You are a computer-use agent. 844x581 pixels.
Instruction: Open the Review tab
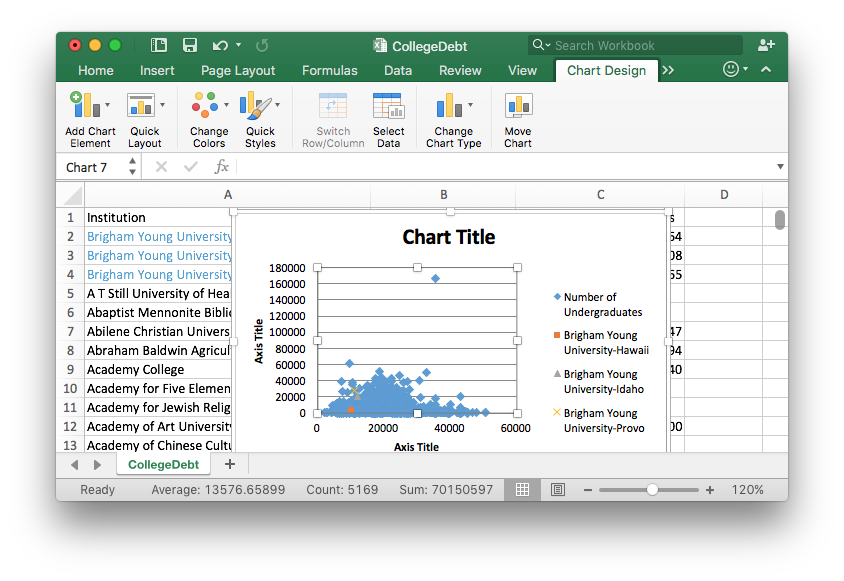460,71
